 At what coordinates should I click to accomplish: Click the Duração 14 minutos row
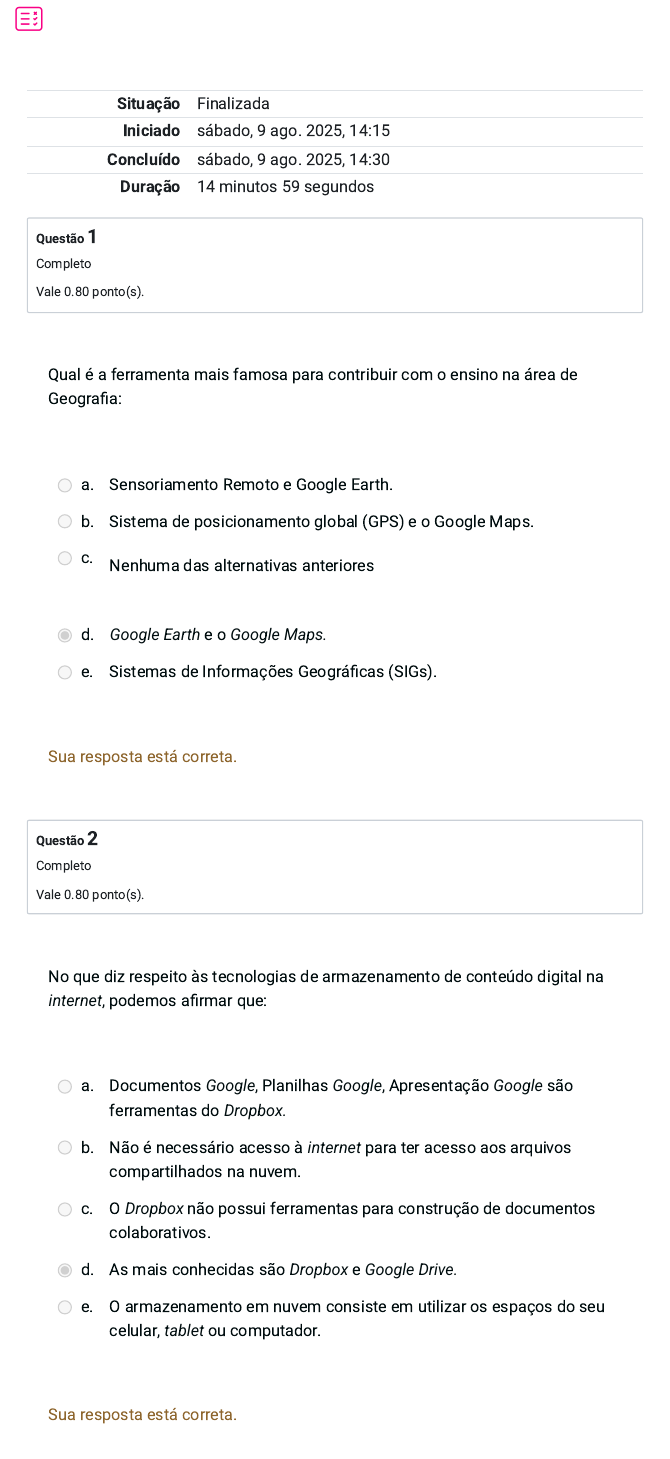[x=335, y=187]
